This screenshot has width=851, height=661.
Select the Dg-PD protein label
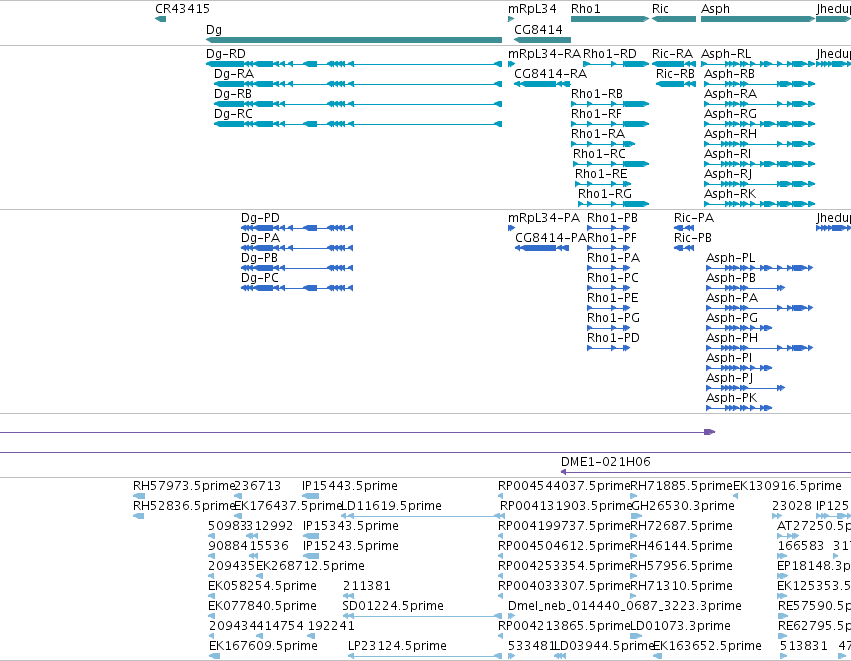[x=261, y=218]
